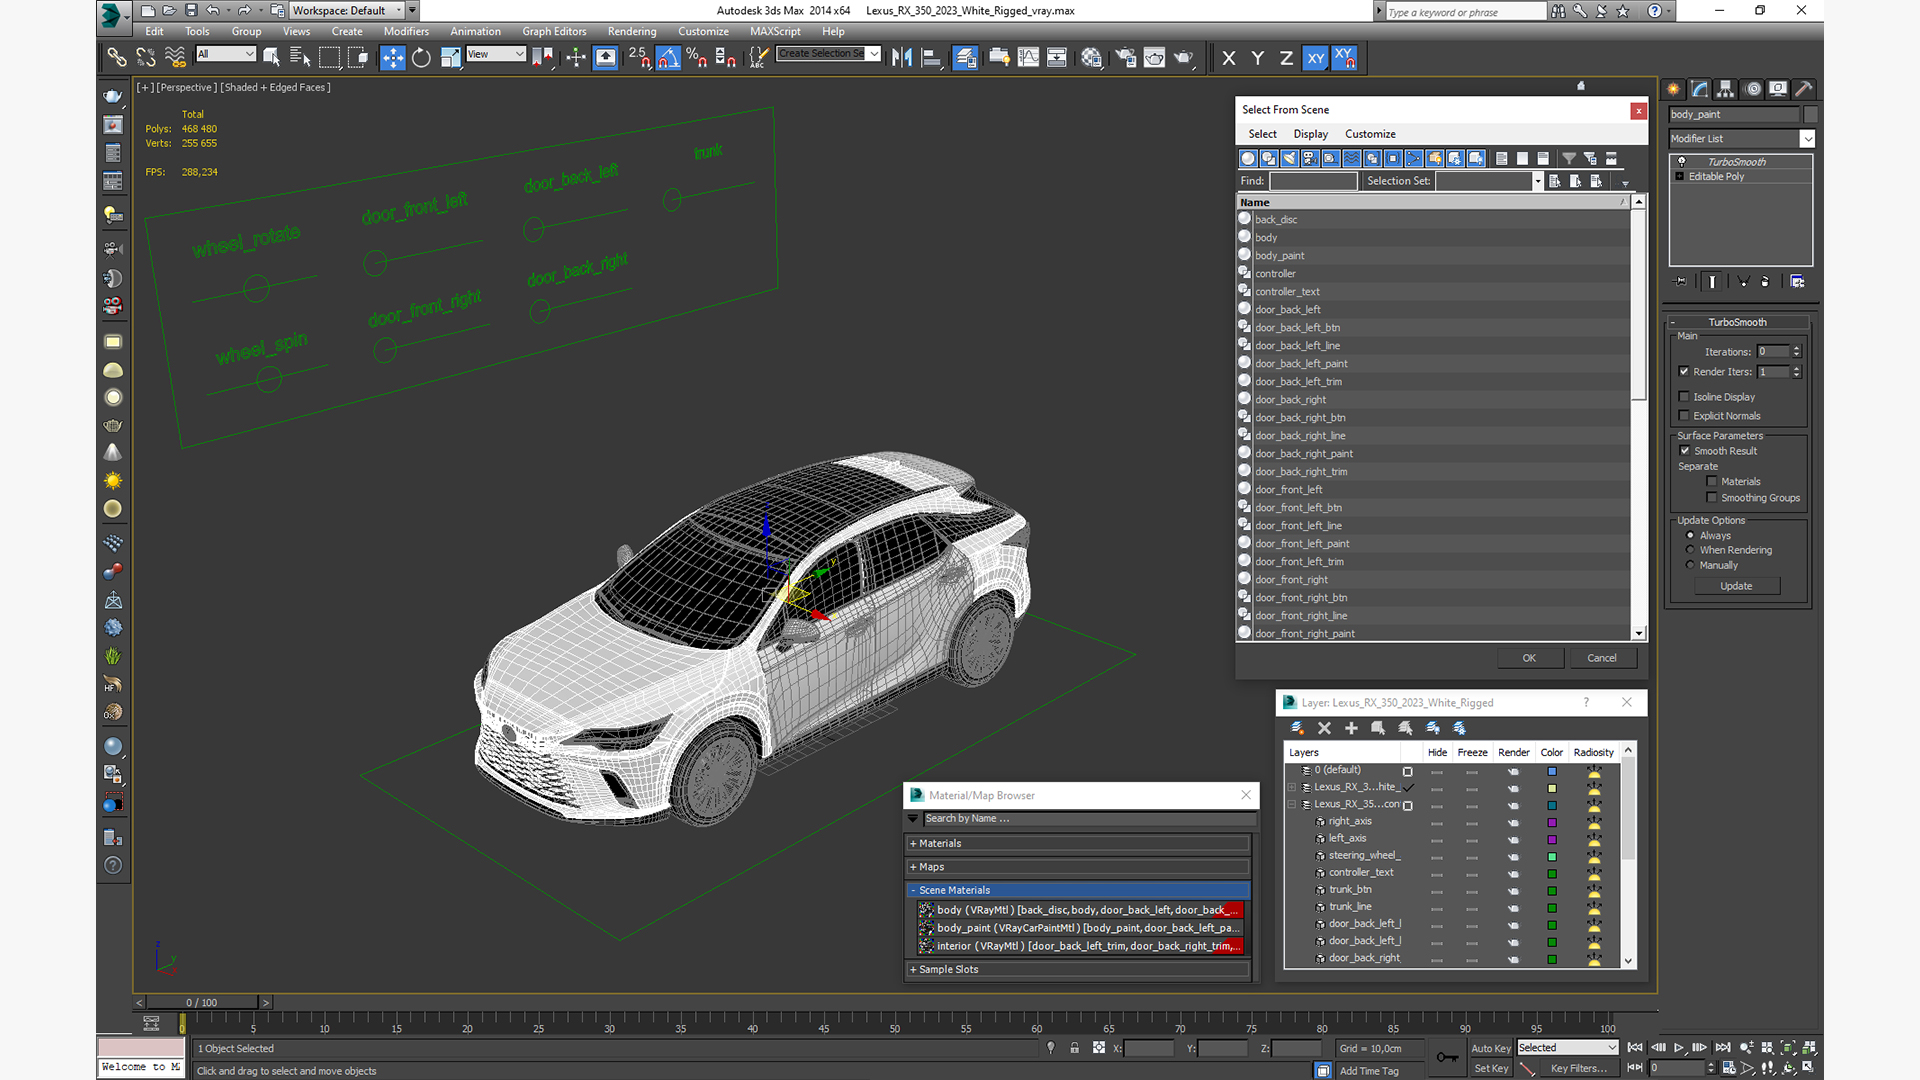Image resolution: width=1920 pixels, height=1080 pixels.
Task: Click color swatch of 0 (default) layer
Action: (x=1552, y=771)
